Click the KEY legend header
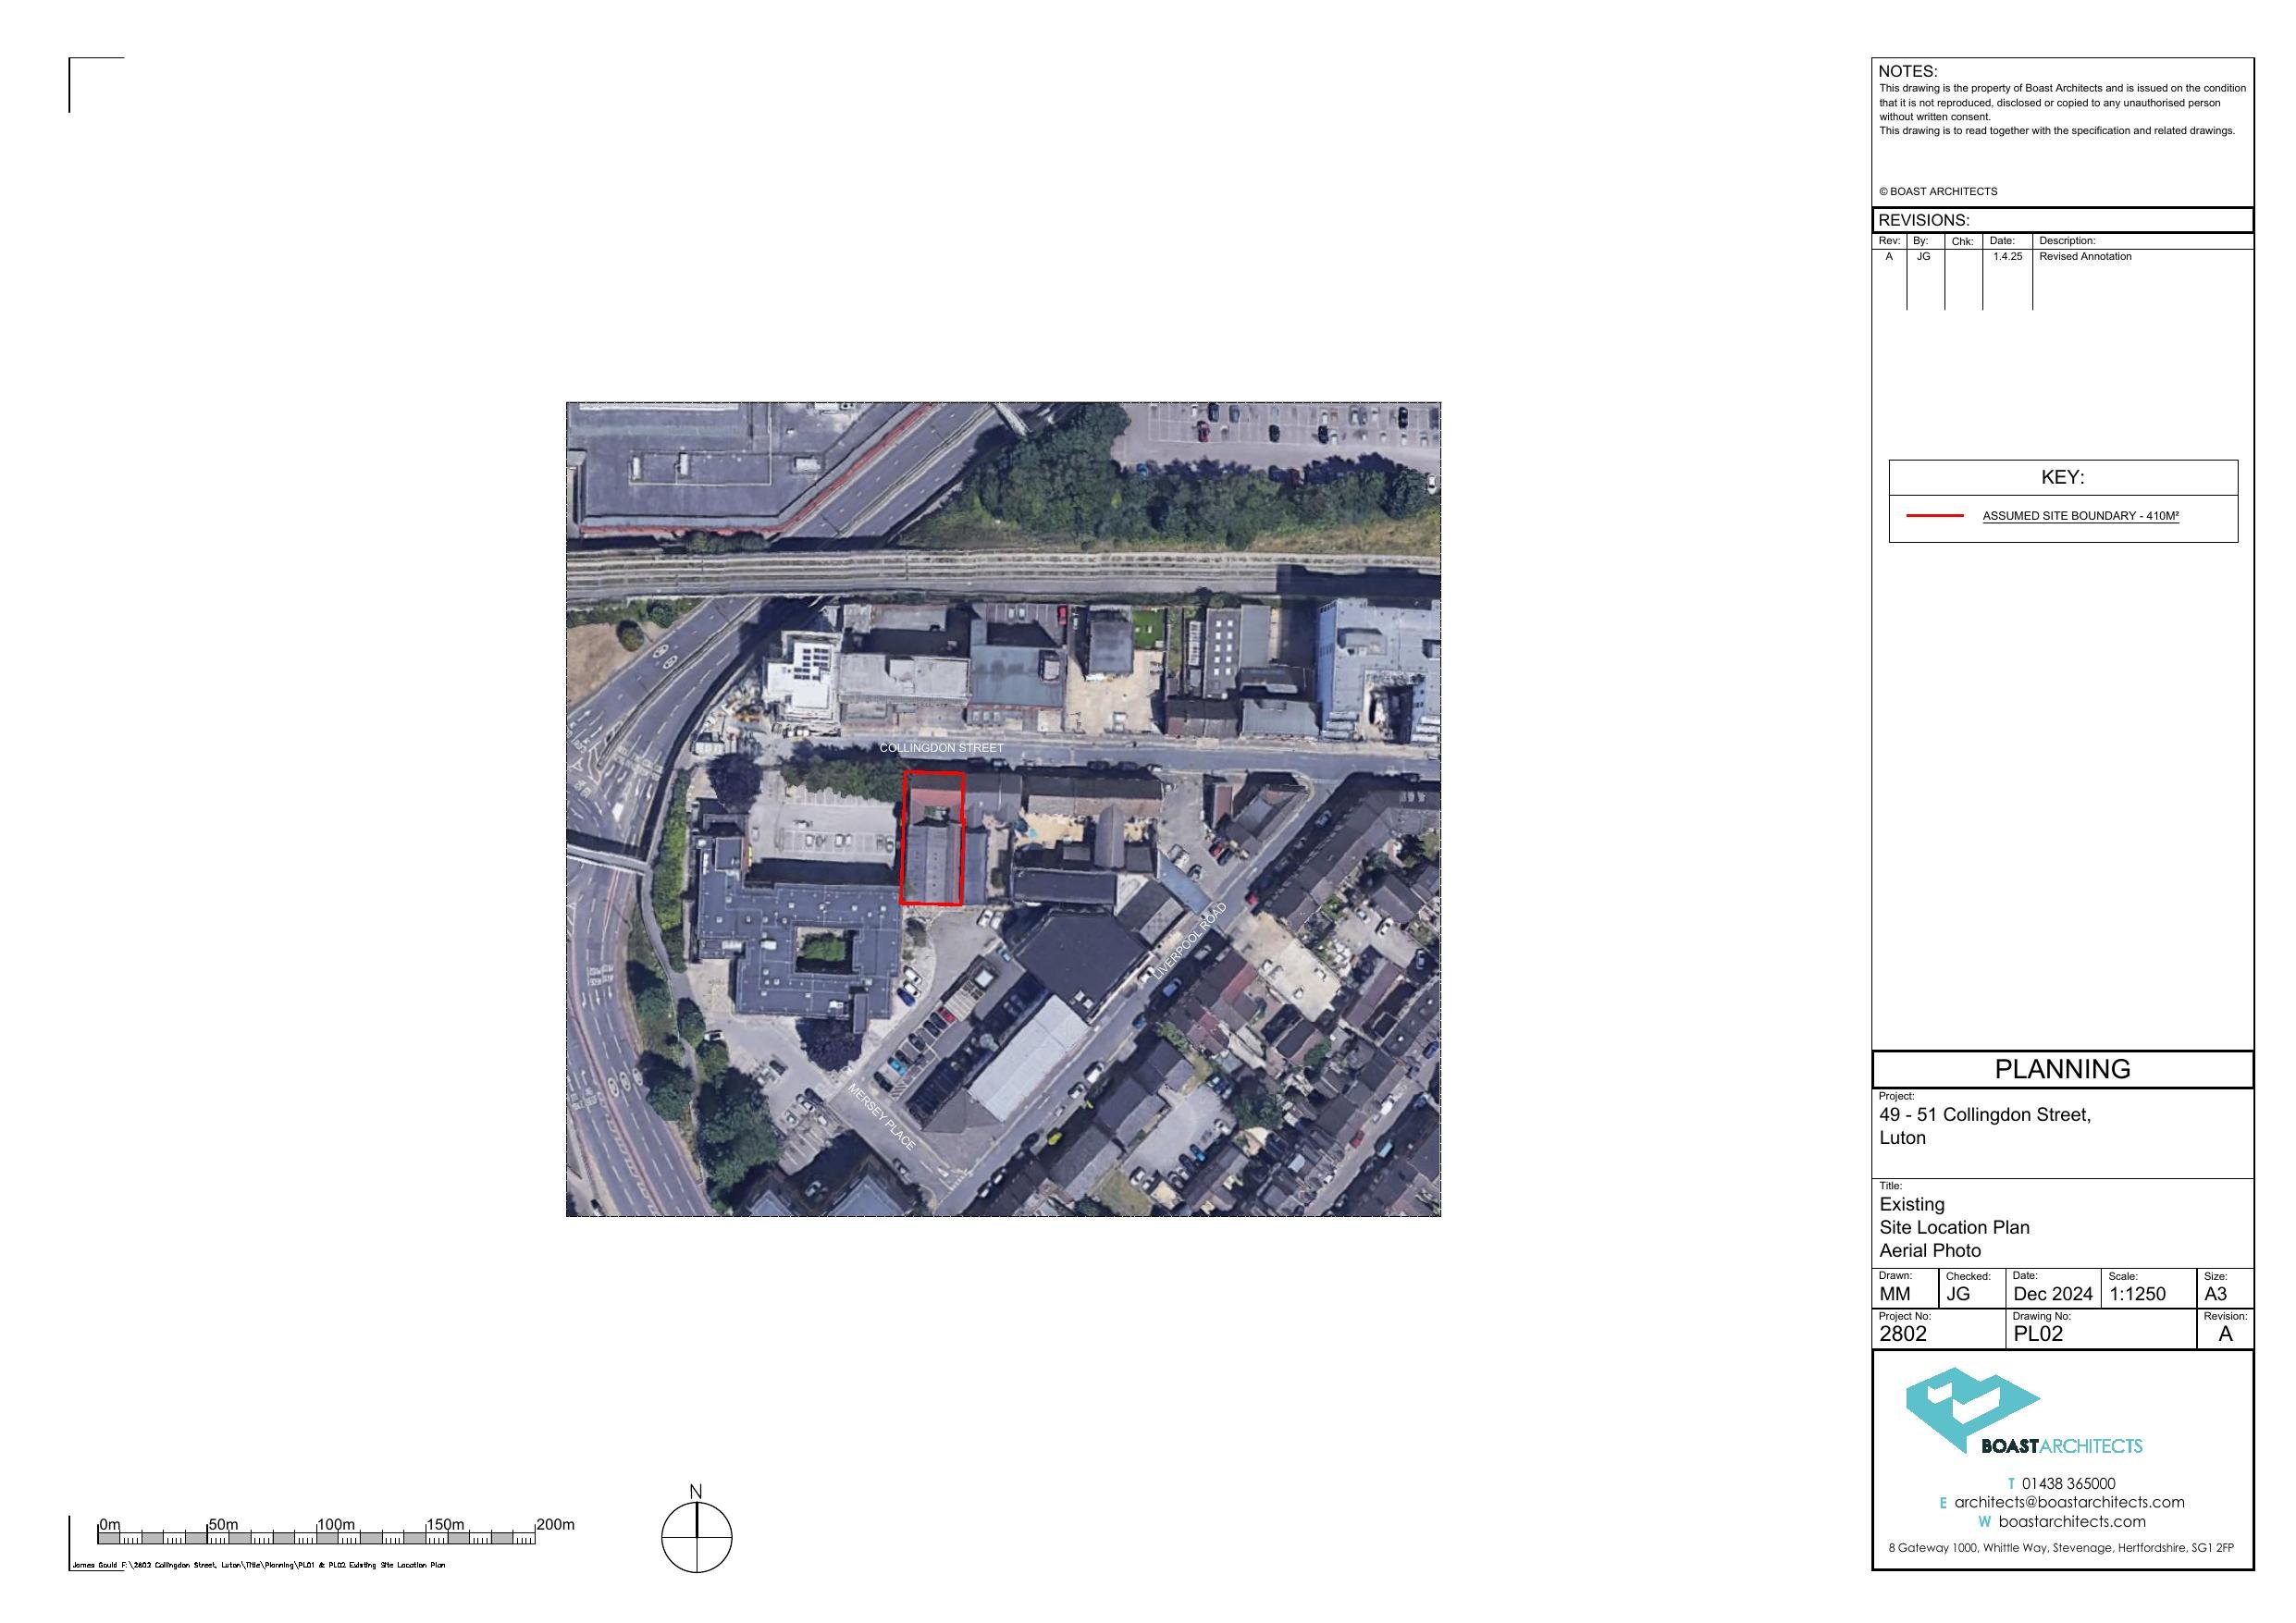This screenshot has width=2296, height=1623. [x=2062, y=477]
